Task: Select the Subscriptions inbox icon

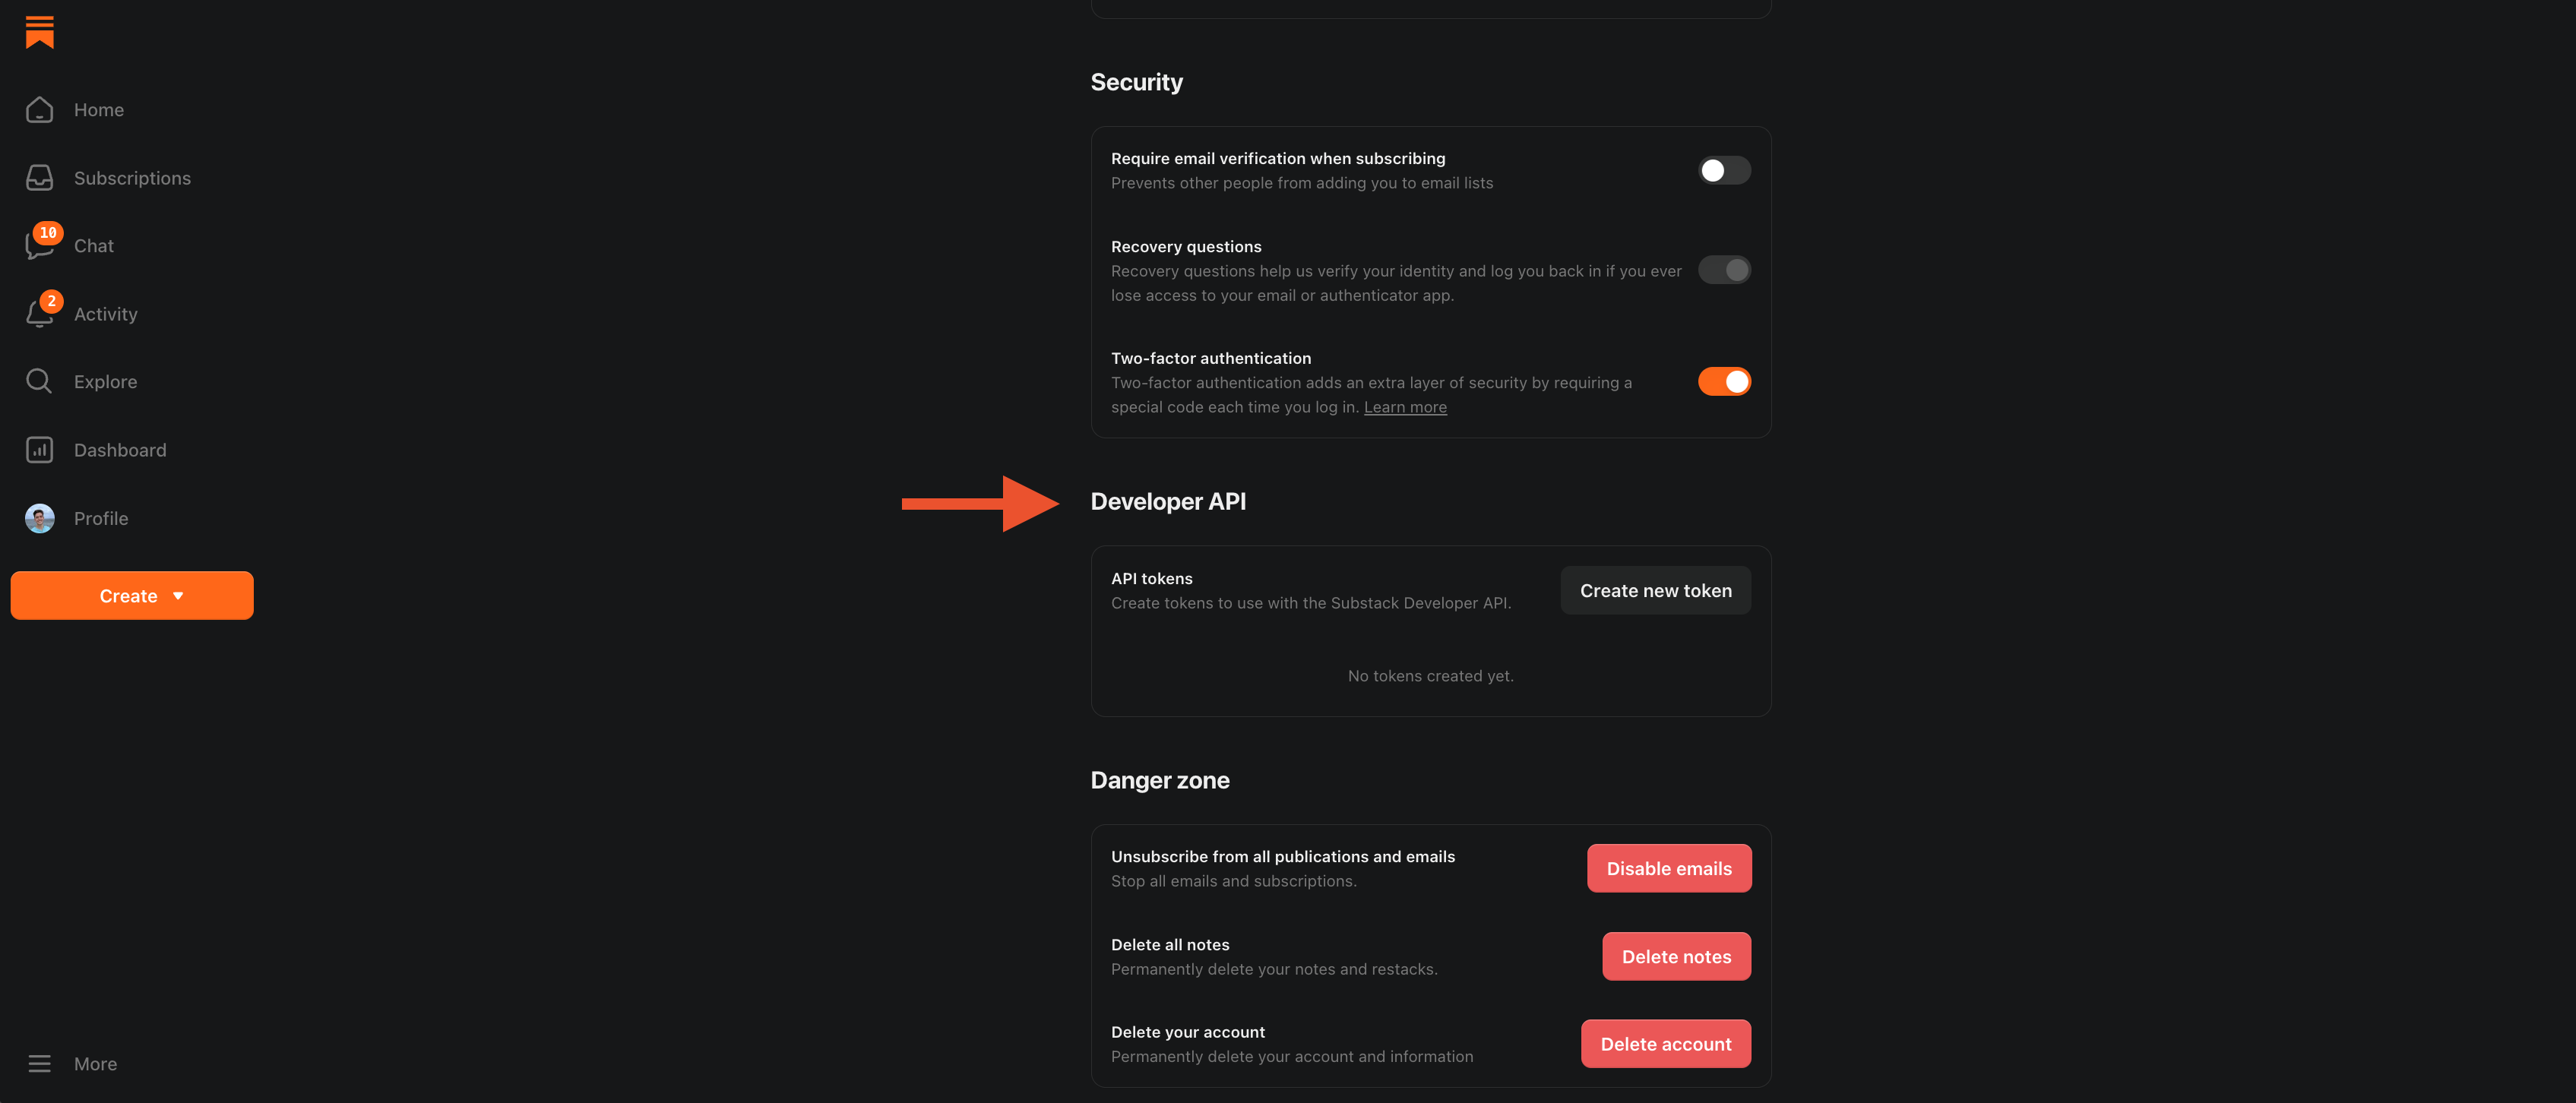Action: coord(39,177)
